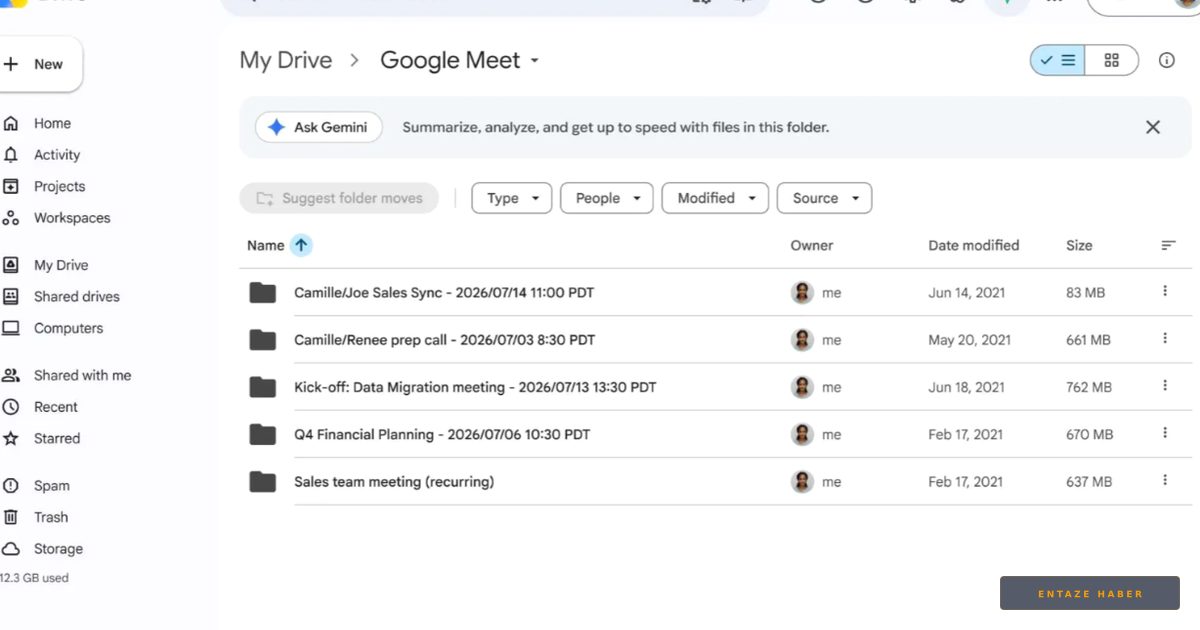Click the Shared with me people icon
The height and width of the screenshot is (630, 1200).
tap(11, 375)
